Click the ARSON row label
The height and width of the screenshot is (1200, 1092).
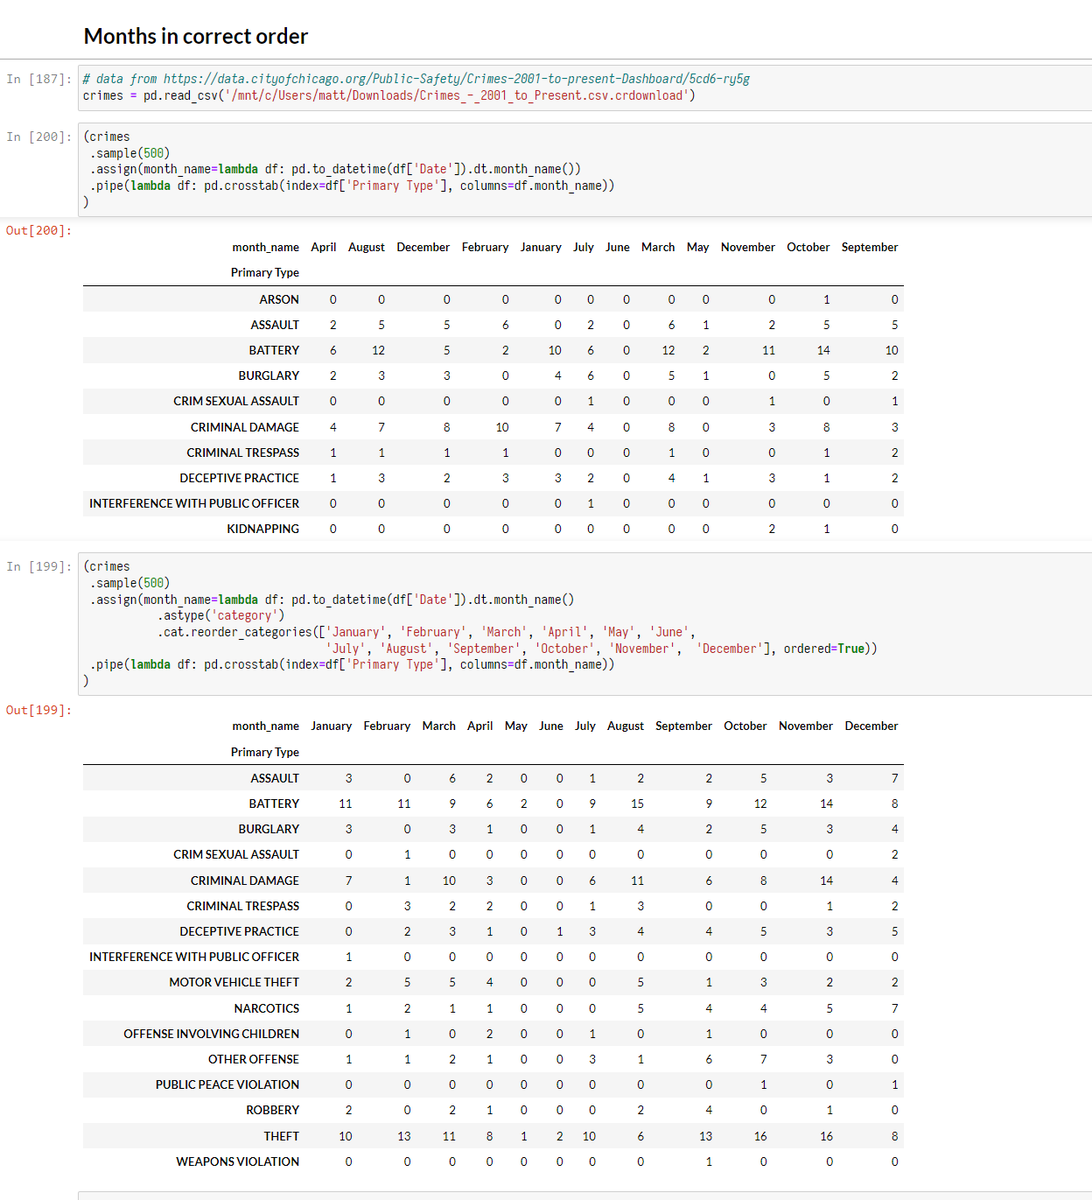point(279,300)
